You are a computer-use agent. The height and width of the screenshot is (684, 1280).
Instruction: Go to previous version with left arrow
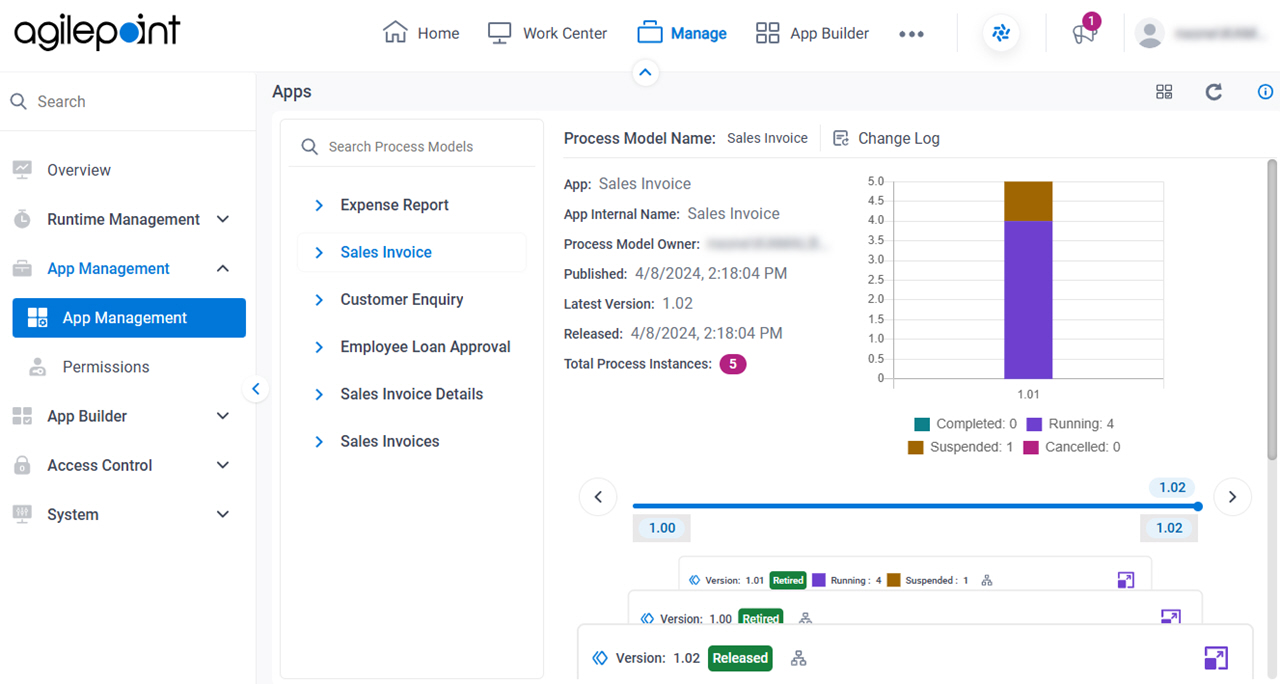coord(598,496)
